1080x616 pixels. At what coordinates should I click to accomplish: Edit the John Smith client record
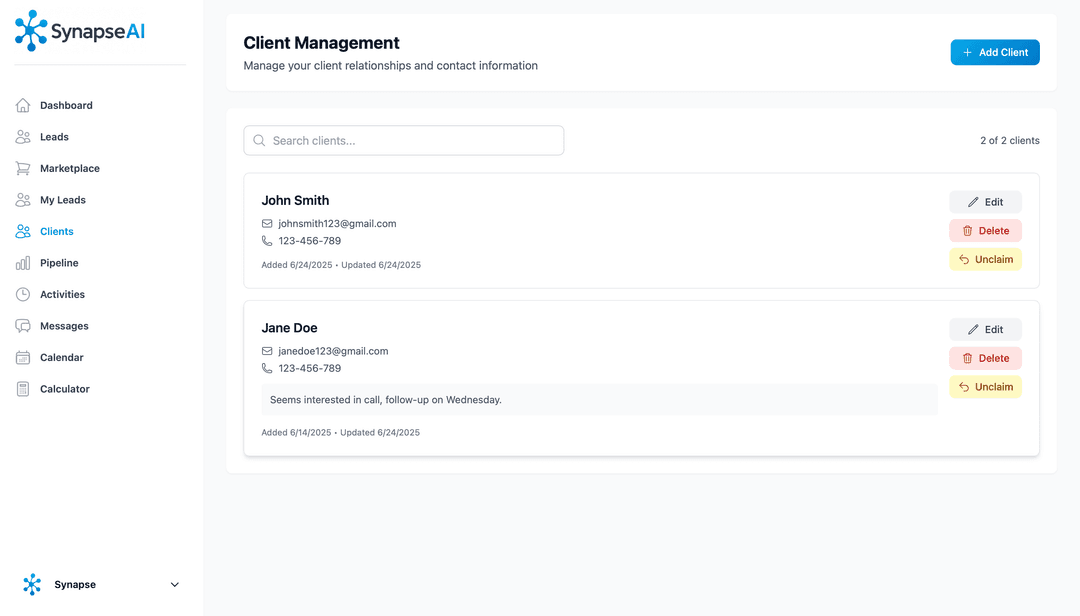tap(985, 201)
